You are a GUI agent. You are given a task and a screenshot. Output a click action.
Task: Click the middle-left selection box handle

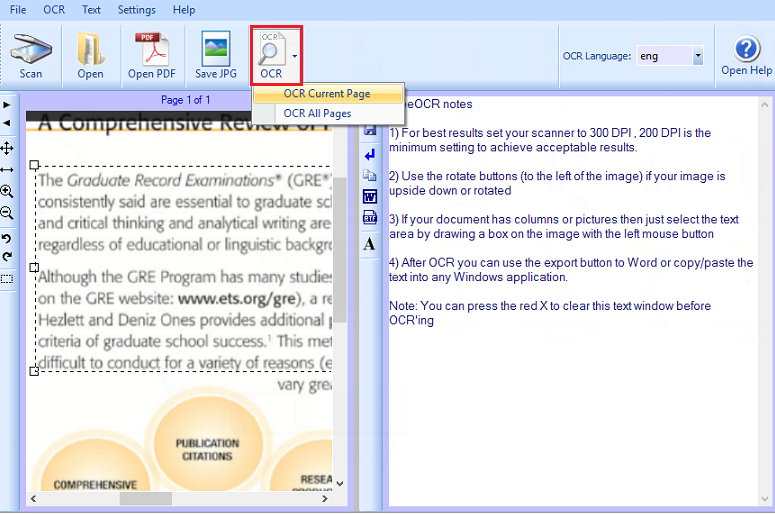(34, 267)
